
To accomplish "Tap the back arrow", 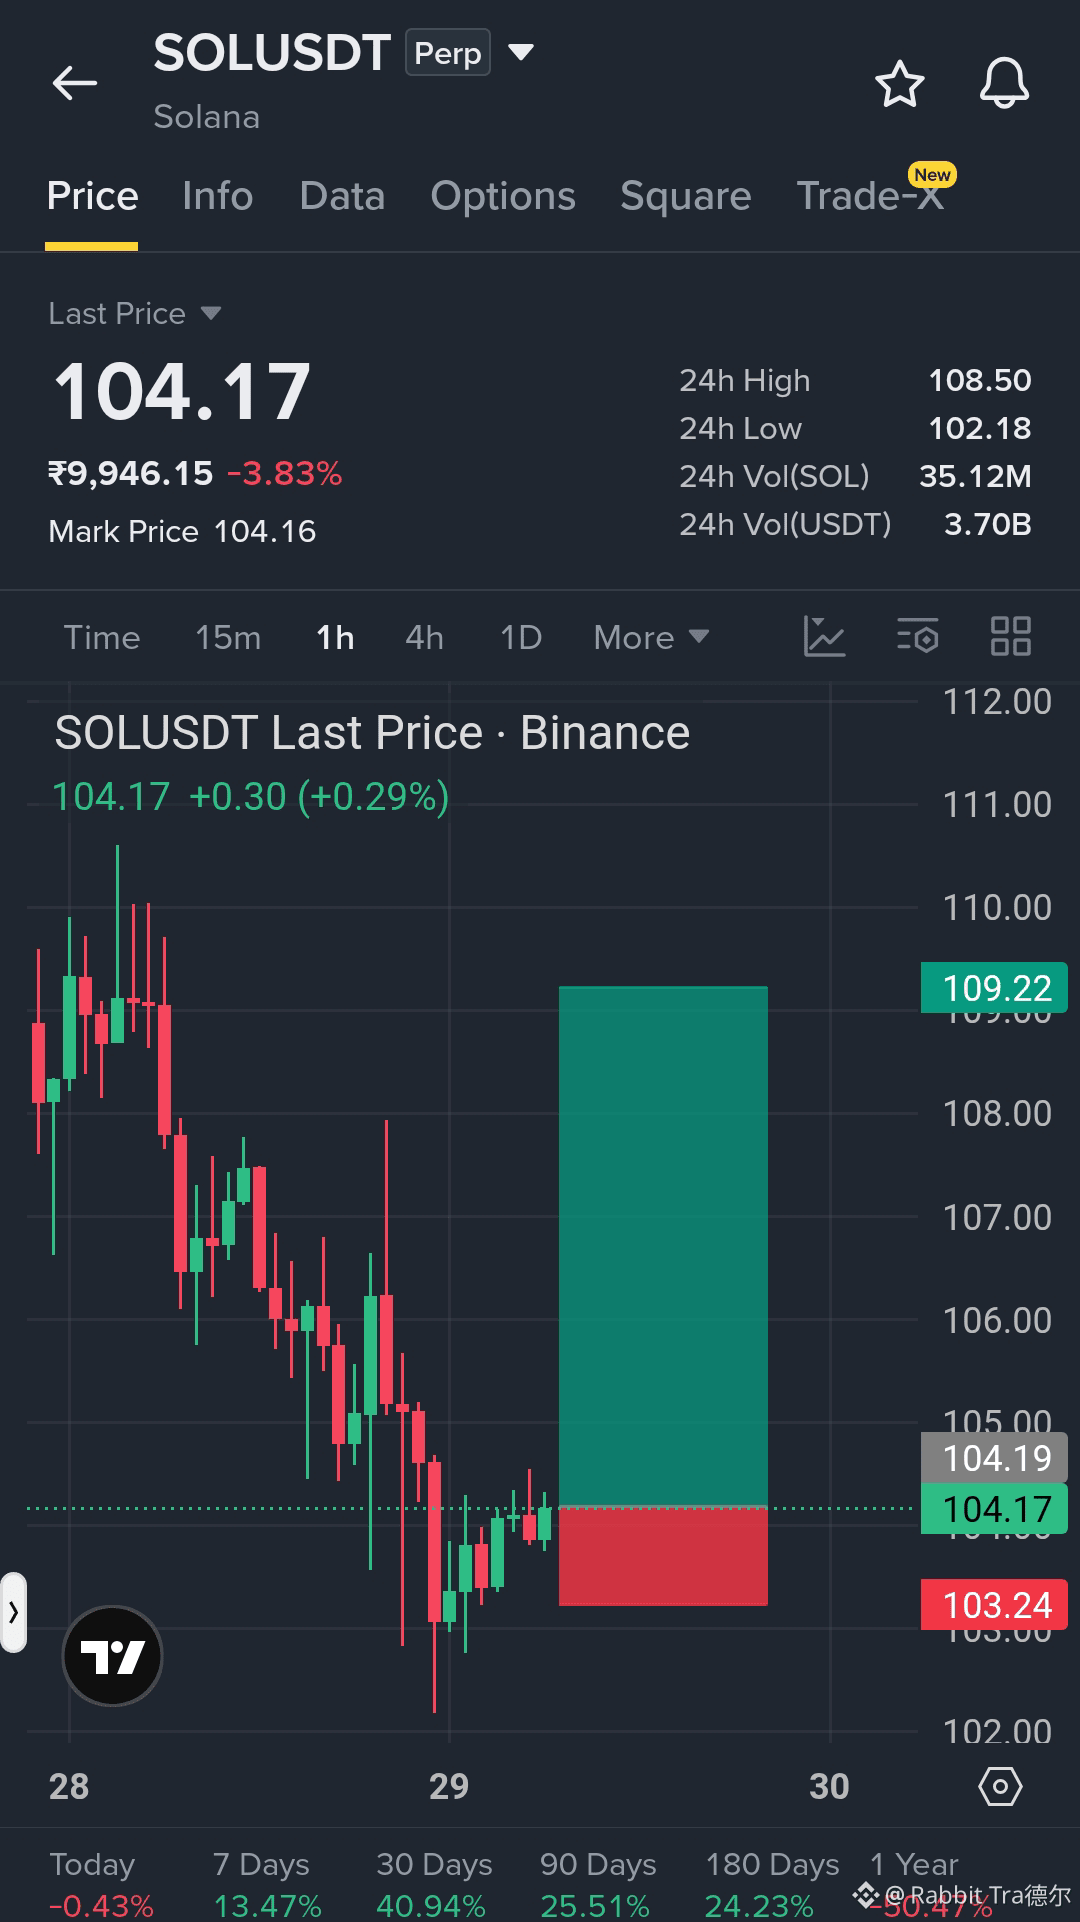I will (x=75, y=83).
